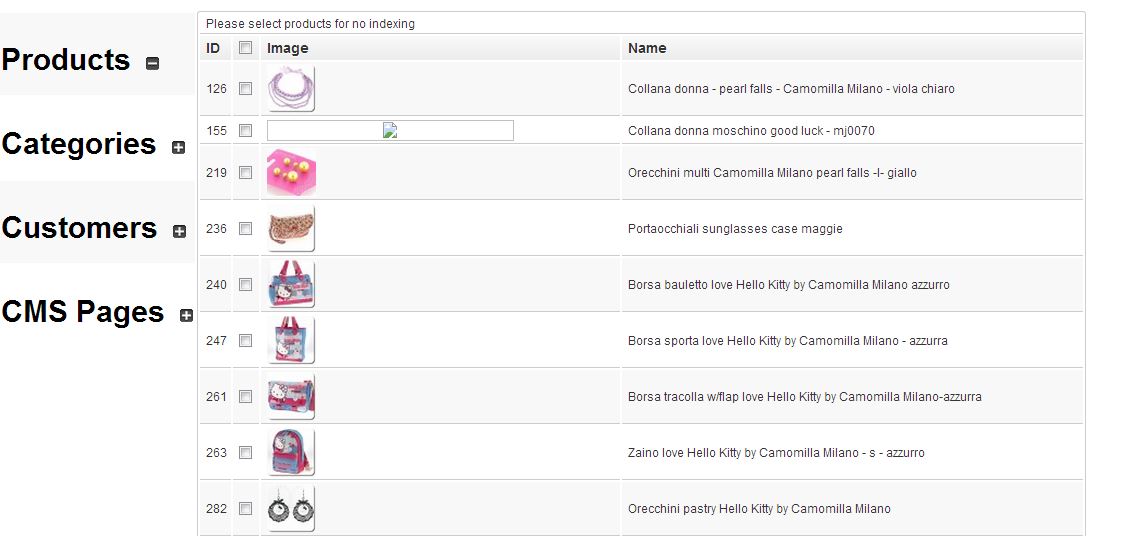Screen dimensions: 1124x536
Task: Click the Name column header
Action: (x=647, y=48)
